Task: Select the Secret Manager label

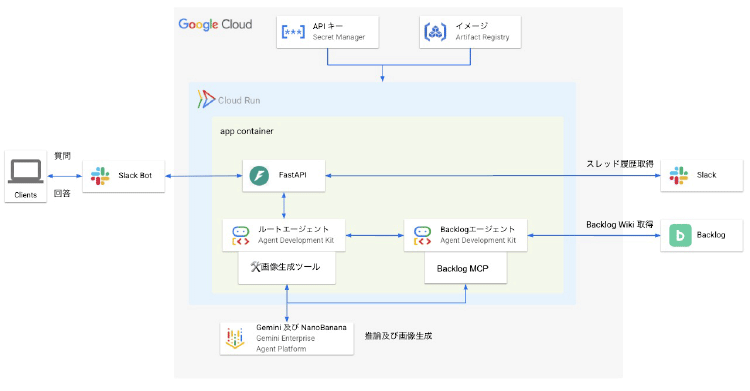Action: (339, 37)
